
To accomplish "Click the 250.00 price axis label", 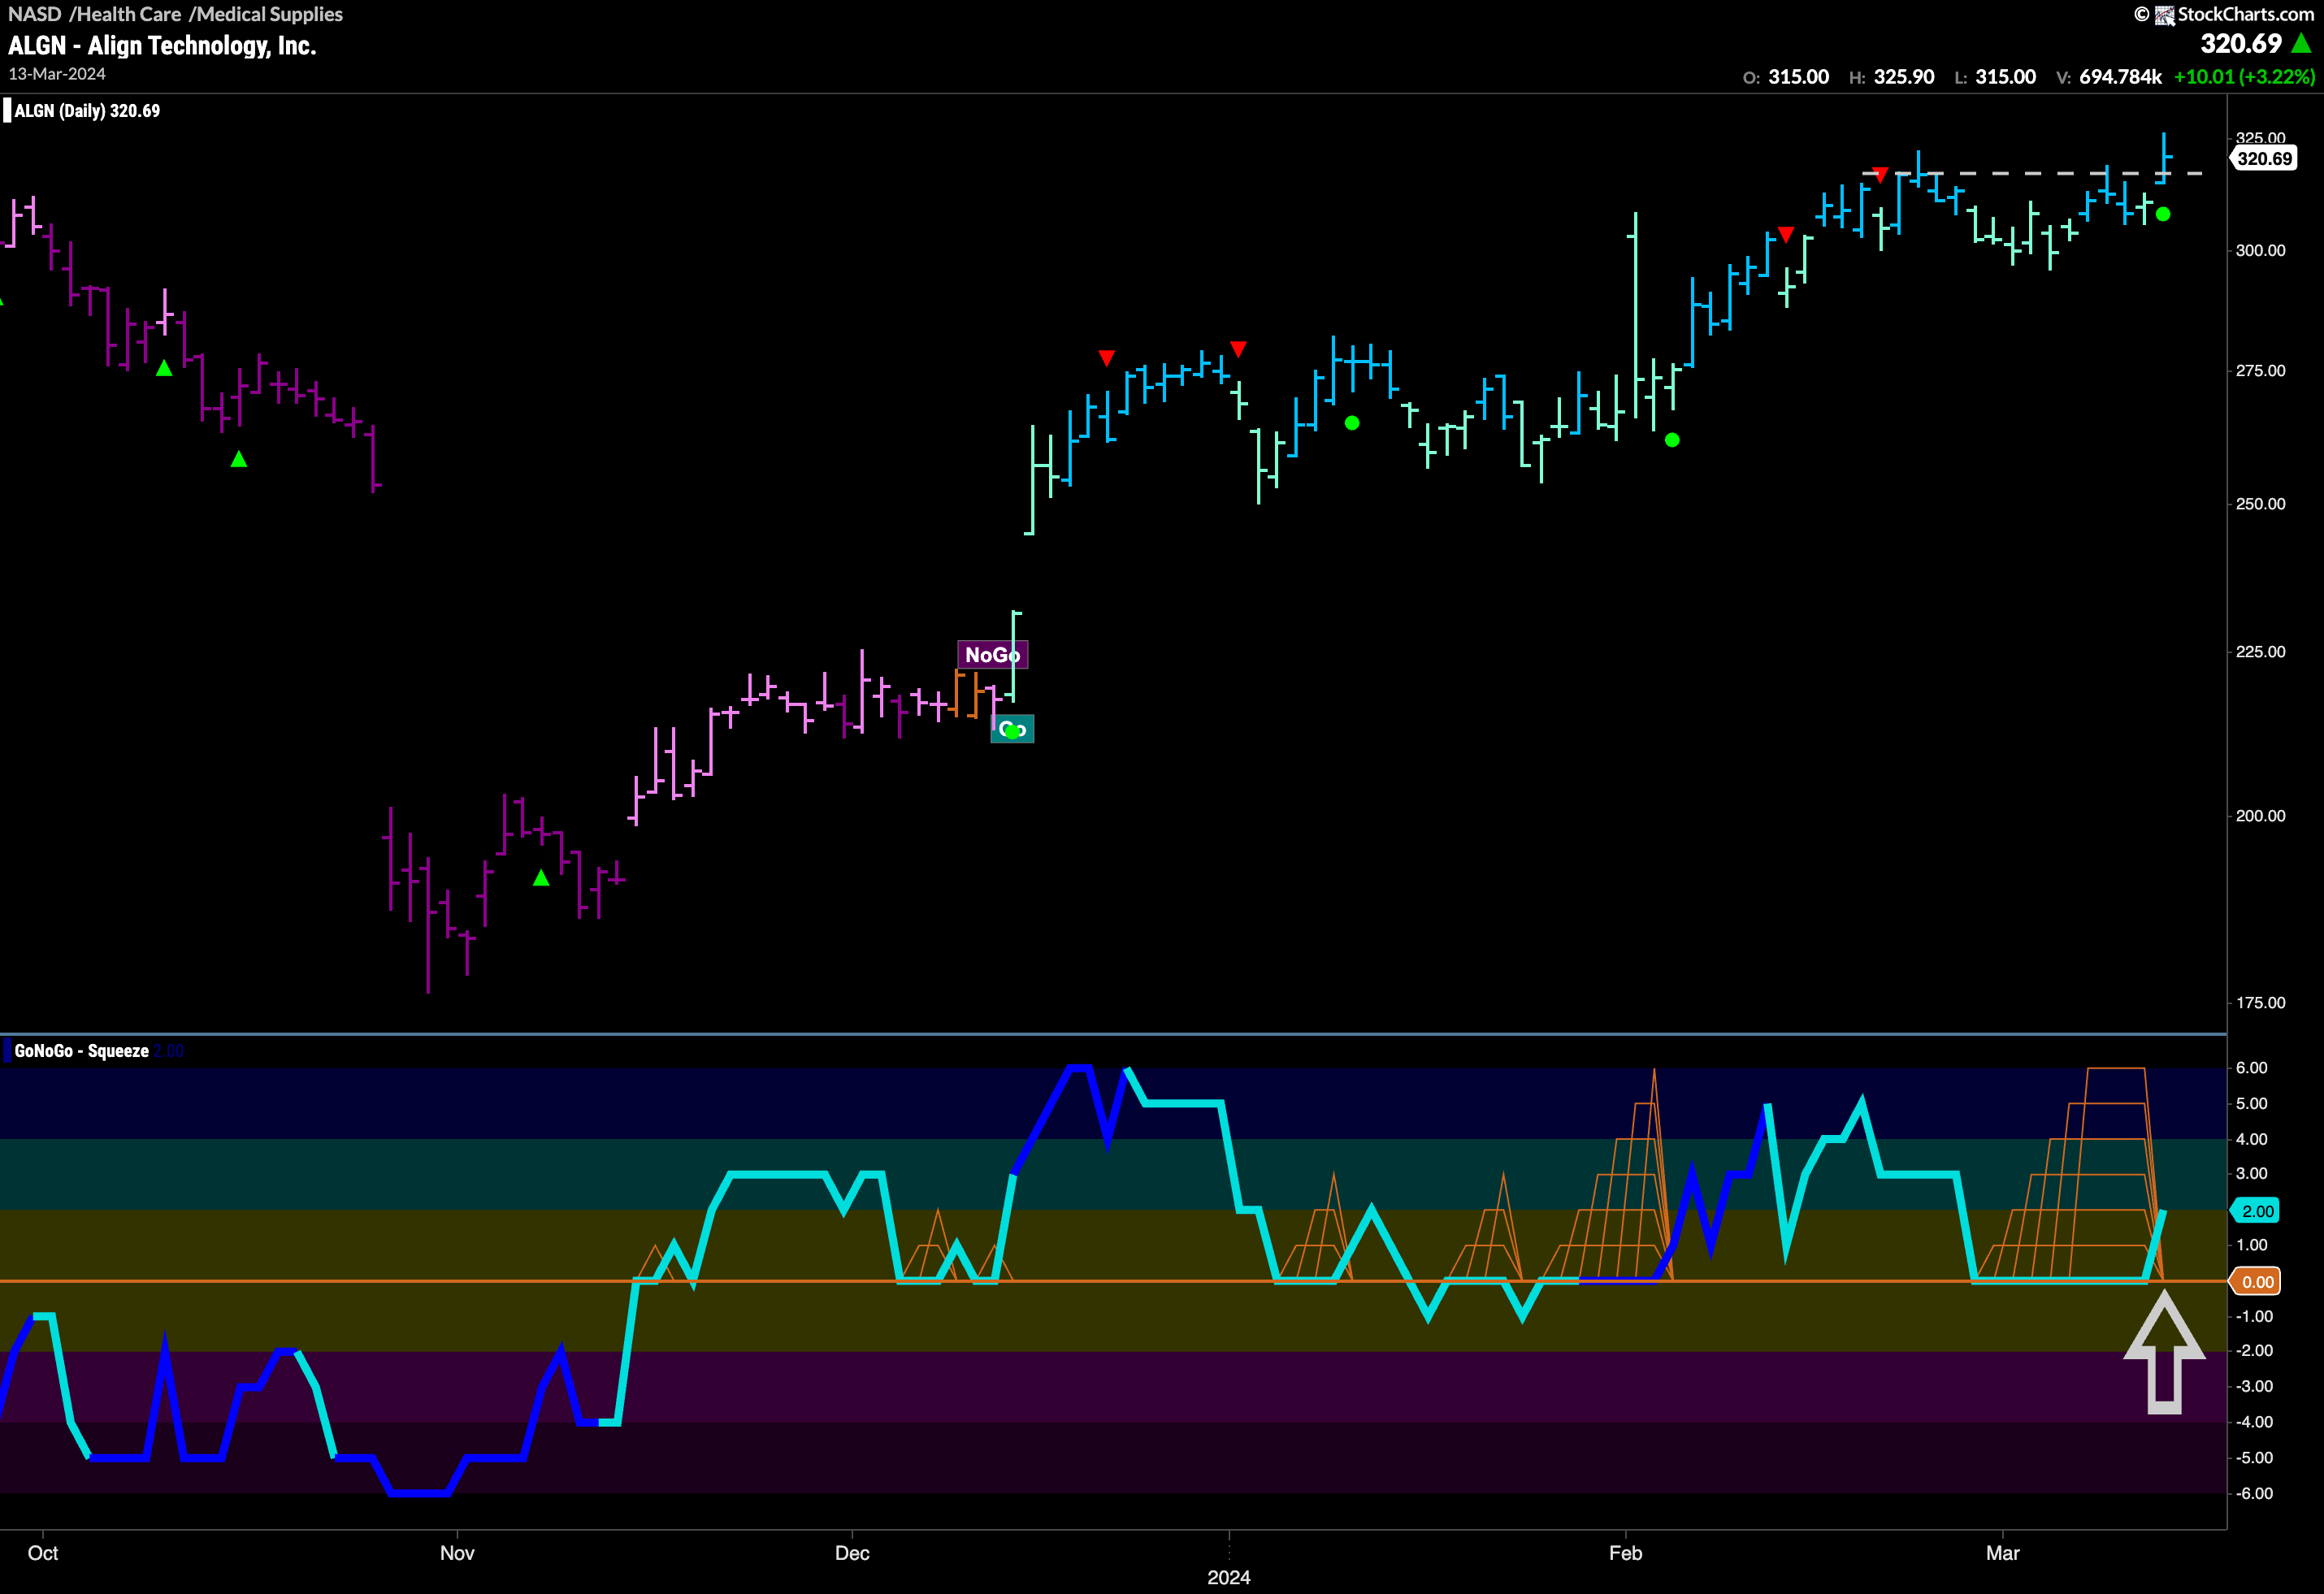I will pos(2260,504).
